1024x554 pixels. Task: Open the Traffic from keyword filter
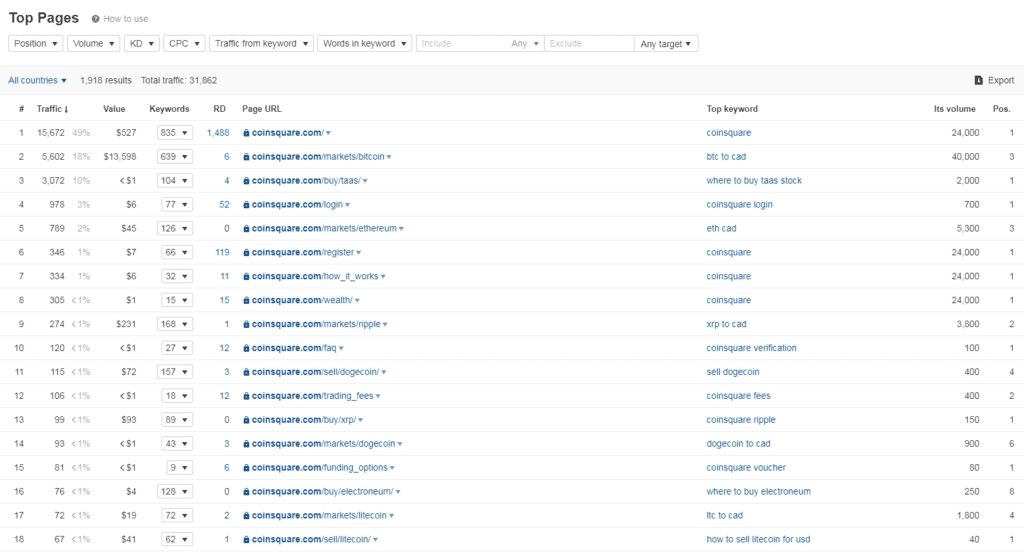[x=261, y=44]
